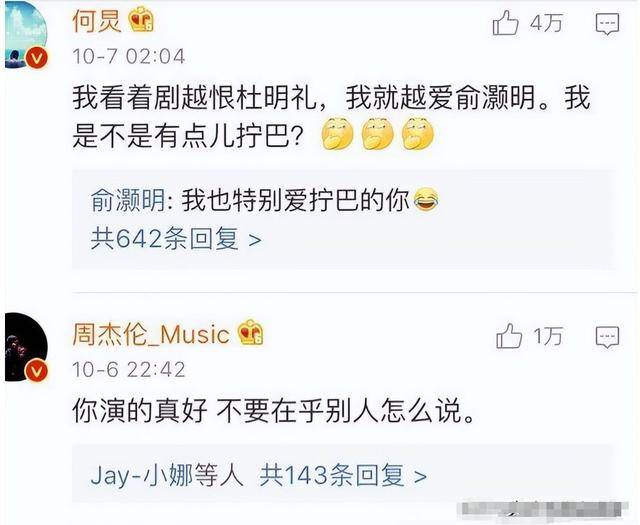Tap 俞灏明's reply 我也特别爱拧巴的你
This screenshot has height=525, width=640.
[x=296, y=200]
